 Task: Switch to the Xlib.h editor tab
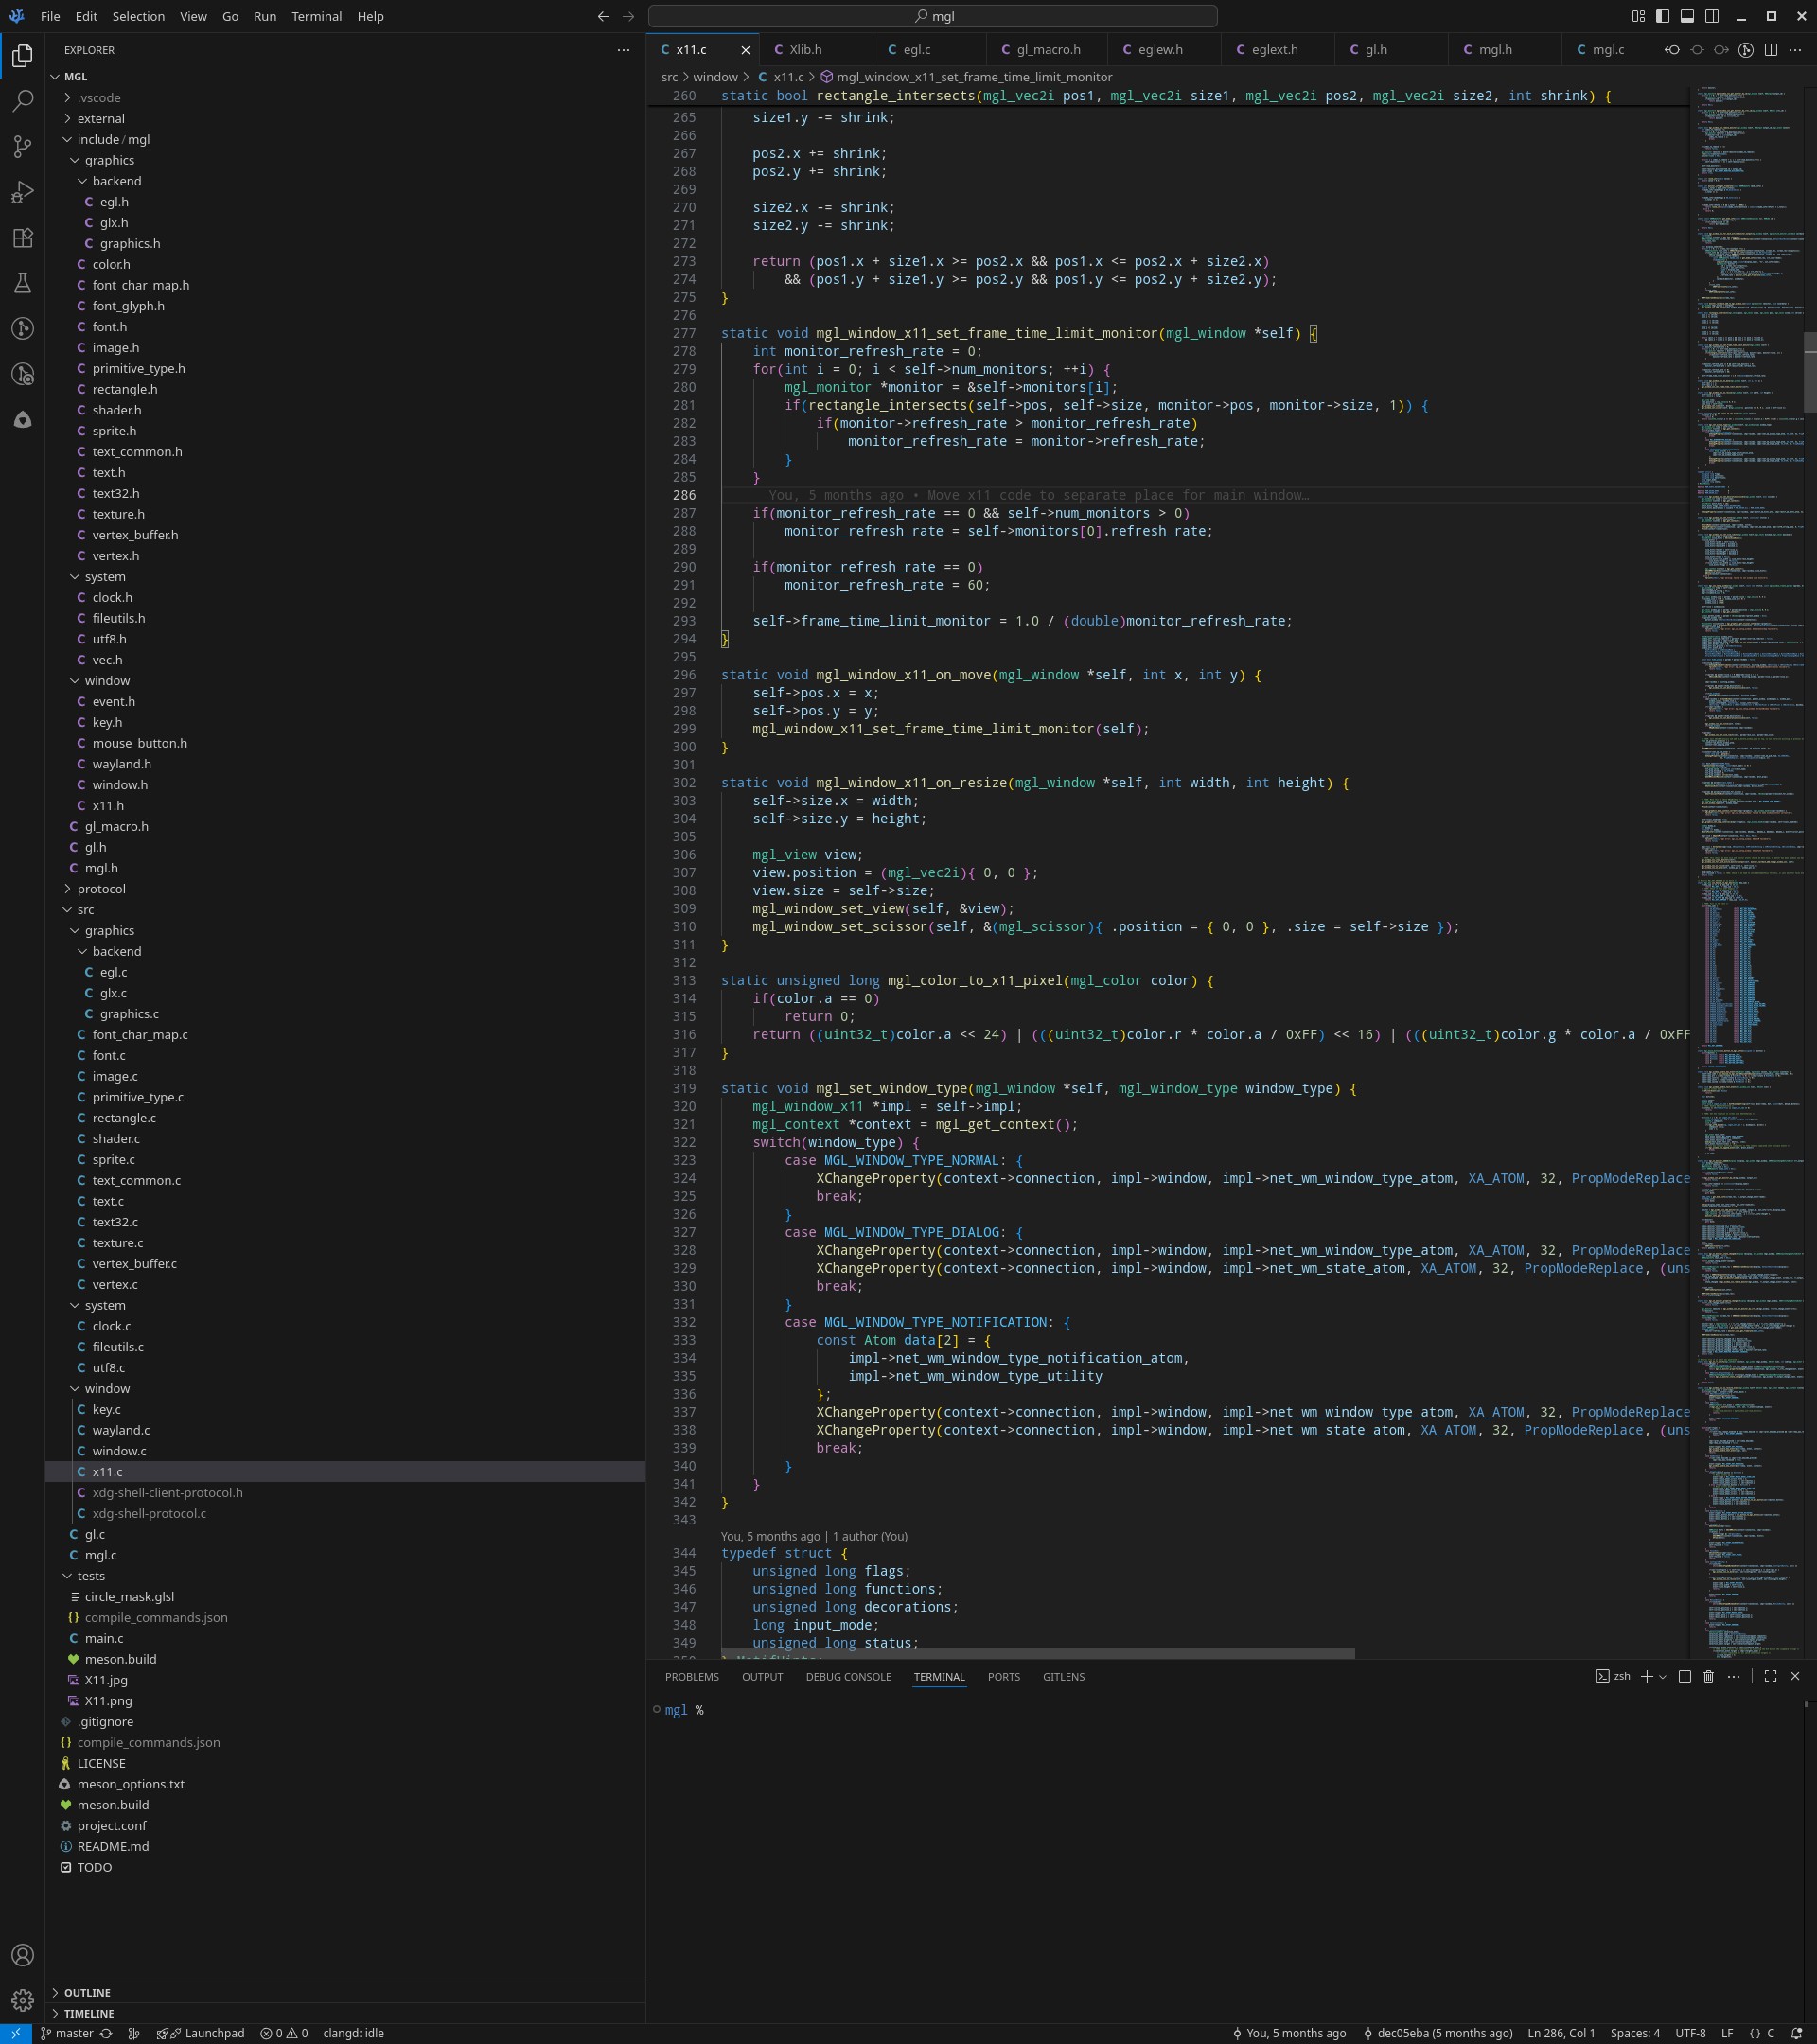click(x=817, y=49)
